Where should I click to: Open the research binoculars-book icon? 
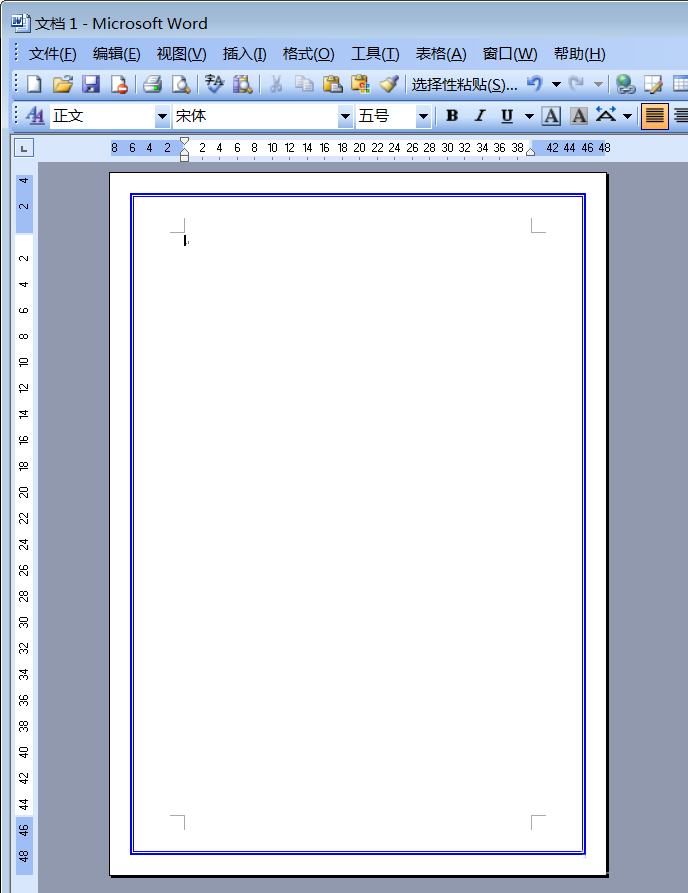pyautogui.click(x=242, y=84)
